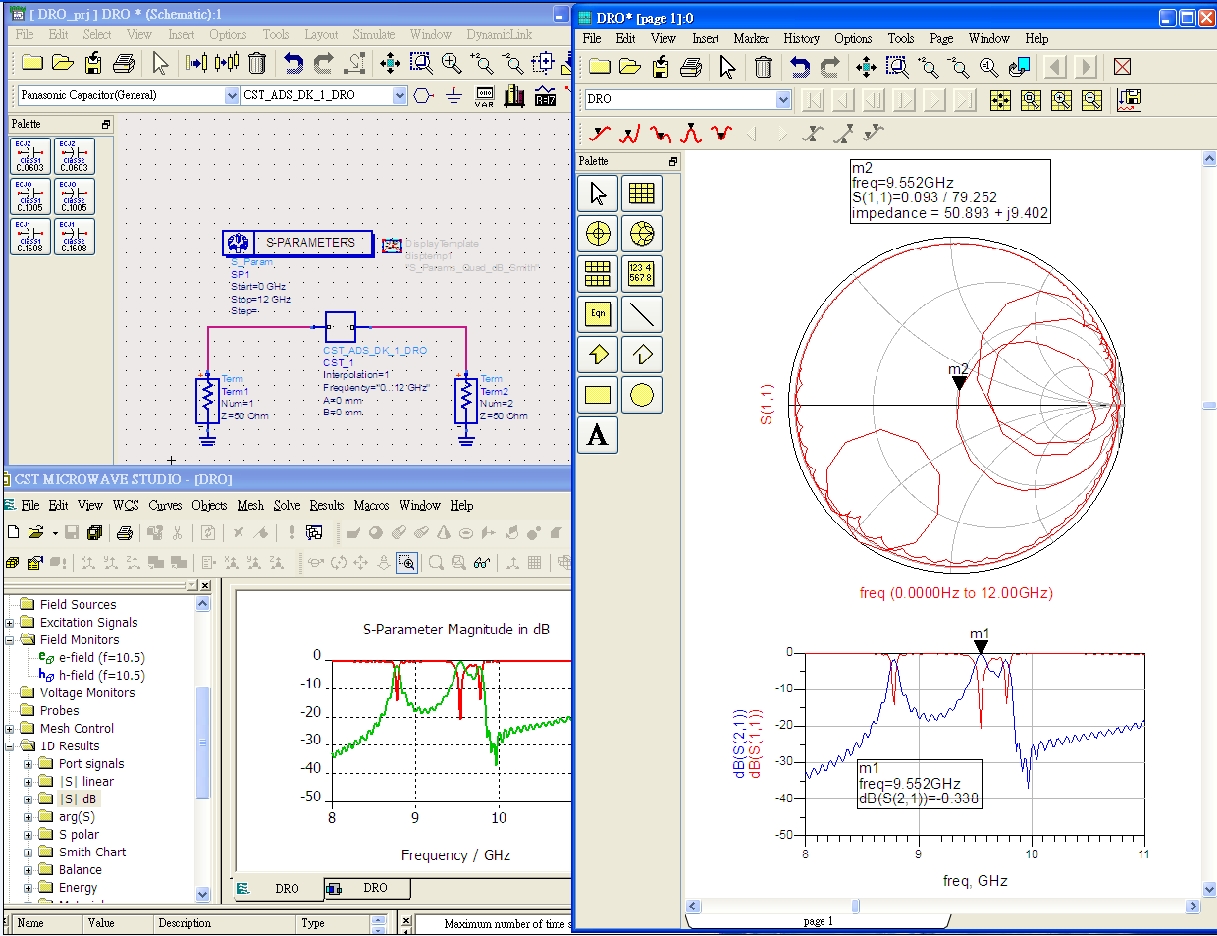Click the peak marker icon in the marker toolbar
The width and height of the screenshot is (1217, 936).
pos(690,133)
